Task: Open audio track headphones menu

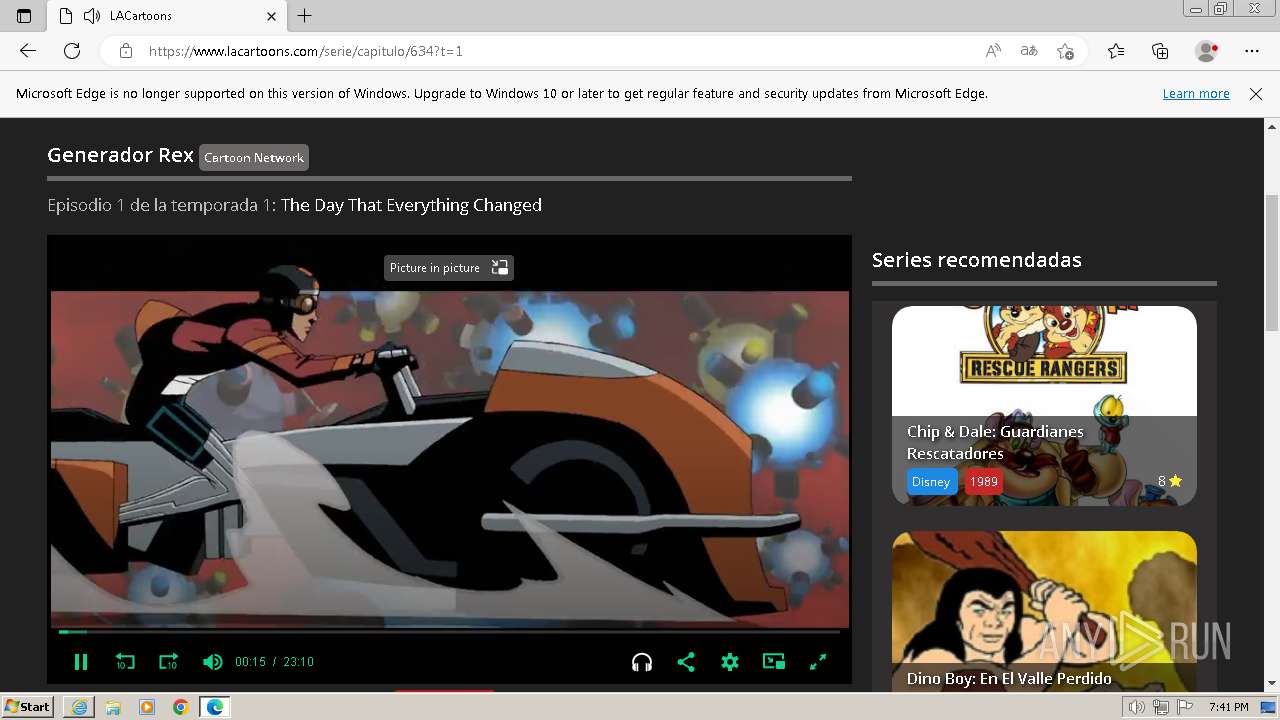Action: [642, 662]
